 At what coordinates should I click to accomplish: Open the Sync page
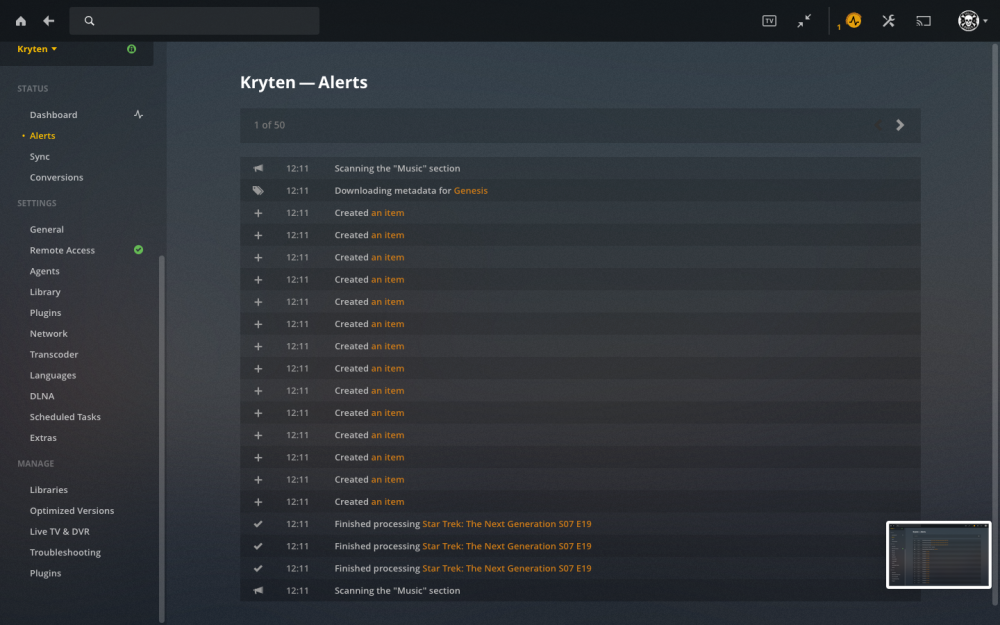point(40,157)
